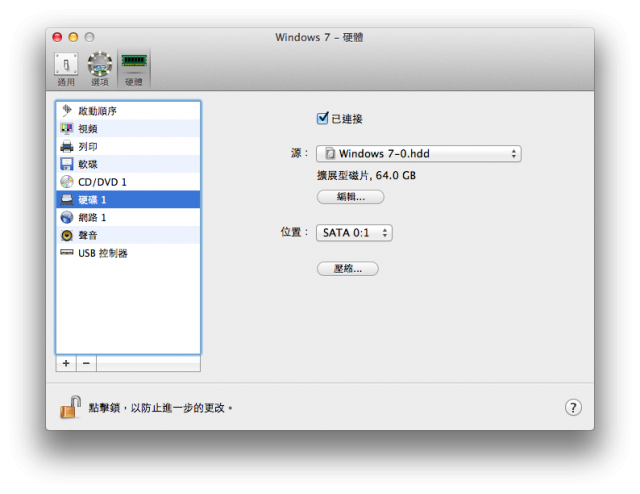Viewport: 640px width, 494px height.
Task: Select the 啟動順序 boot order item
Action: (128, 111)
